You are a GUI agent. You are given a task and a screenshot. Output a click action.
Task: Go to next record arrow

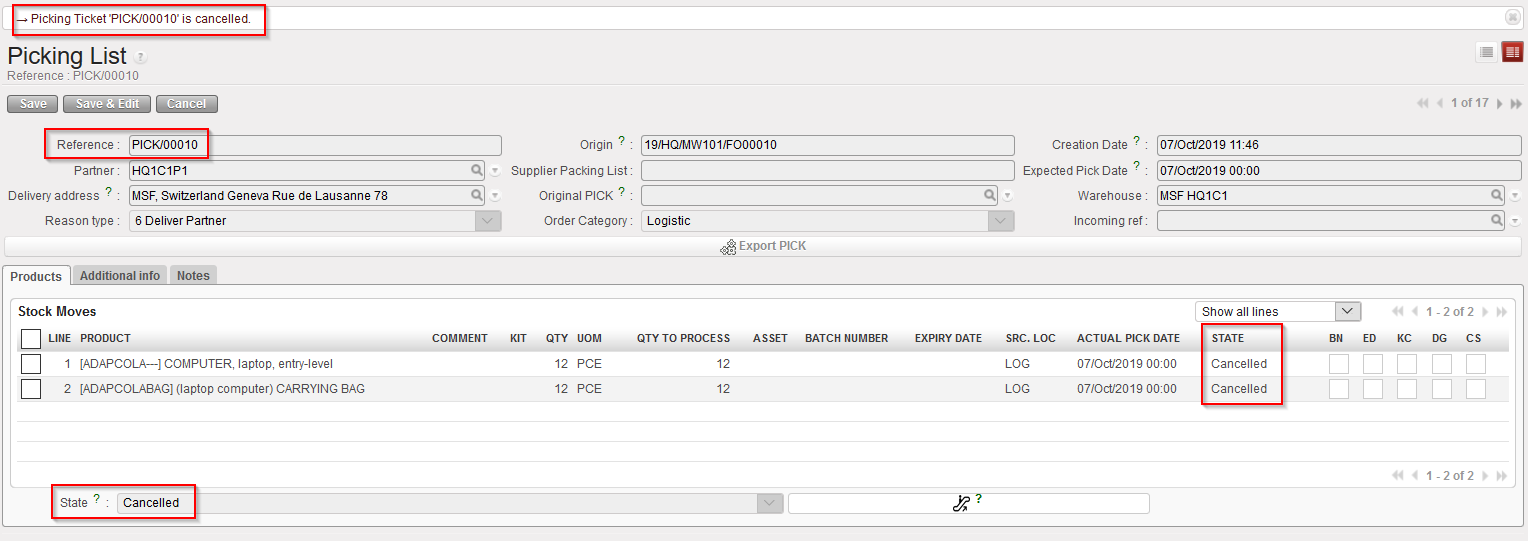coord(1500,104)
